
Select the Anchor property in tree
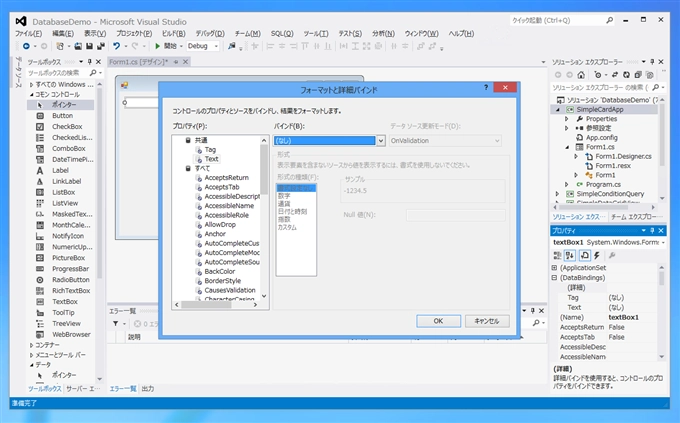215,234
